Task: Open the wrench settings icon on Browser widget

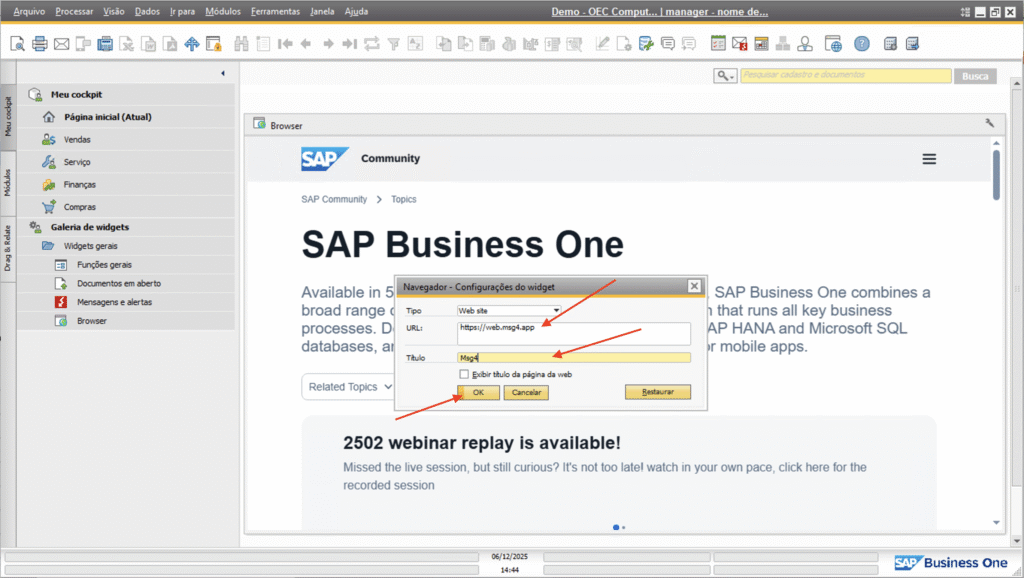Action: [x=989, y=124]
